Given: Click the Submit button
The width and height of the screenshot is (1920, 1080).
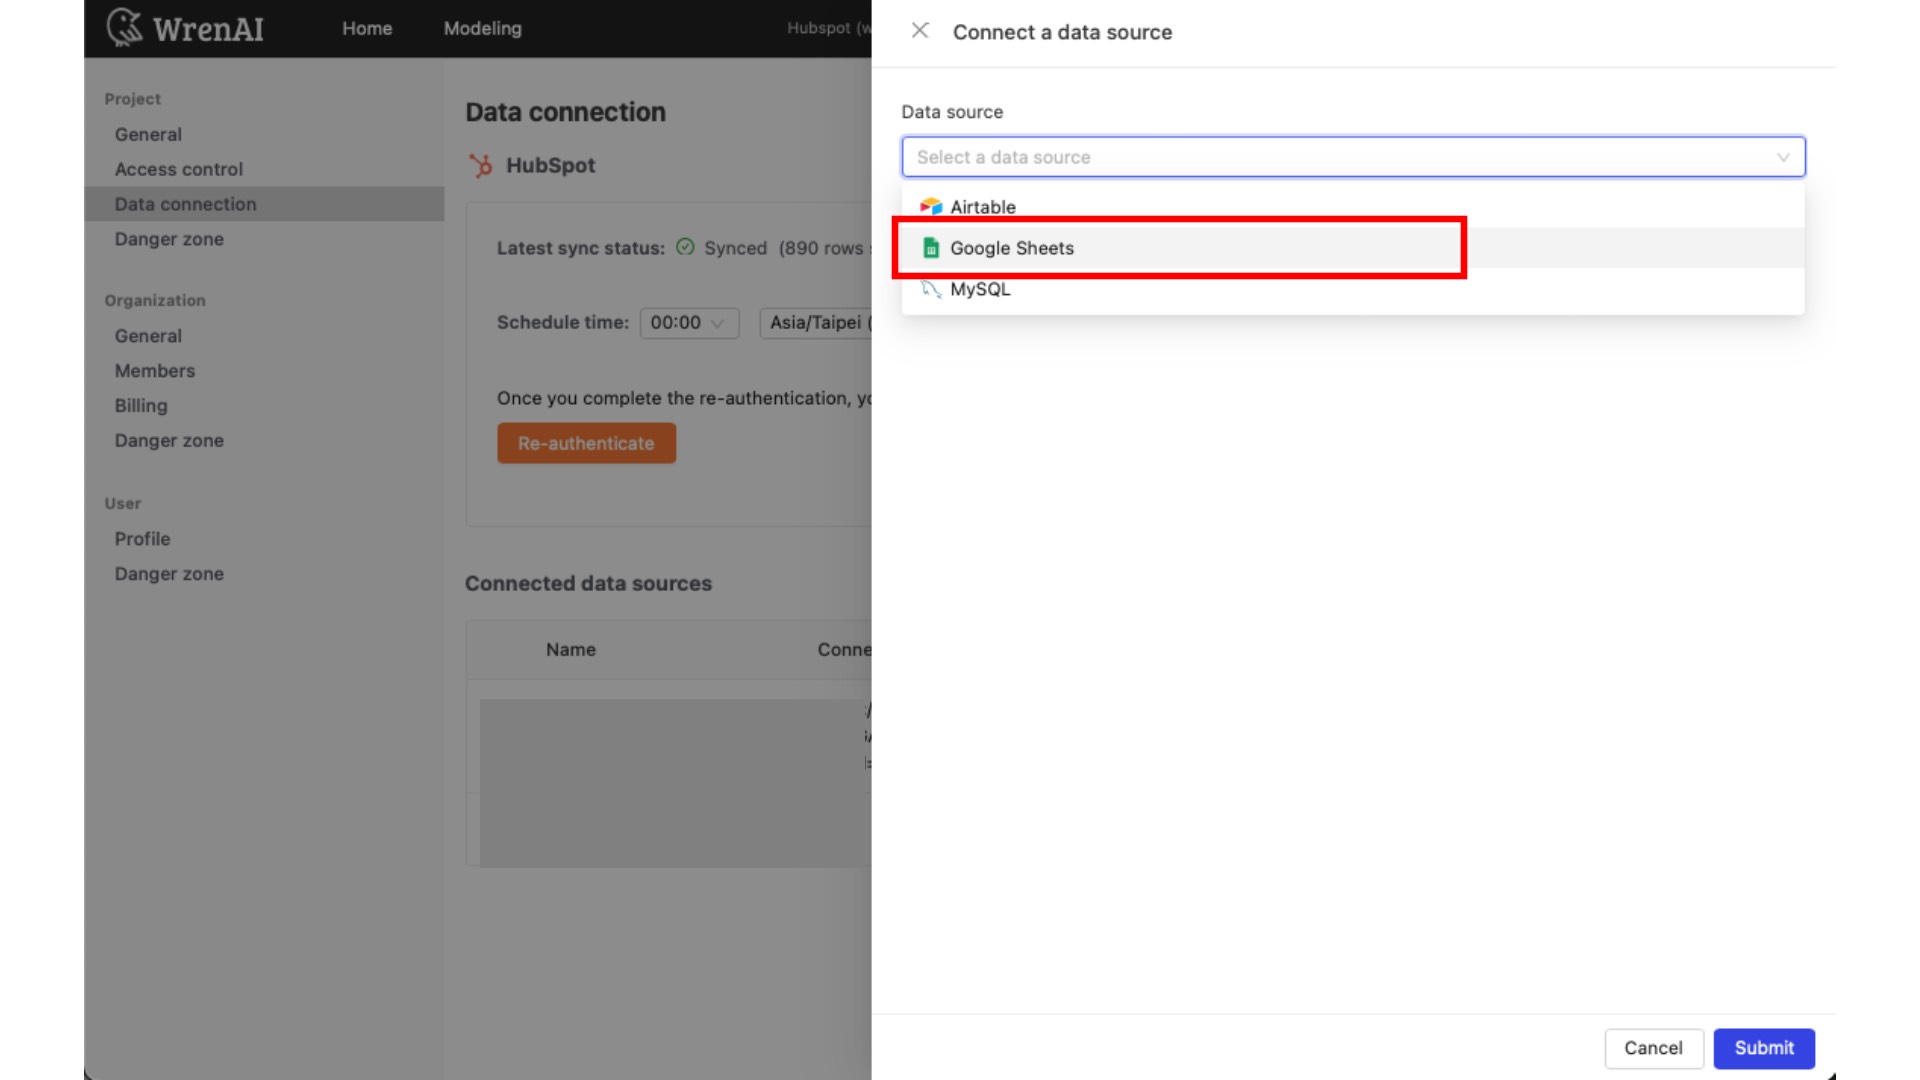Looking at the screenshot, I should coord(1764,1048).
